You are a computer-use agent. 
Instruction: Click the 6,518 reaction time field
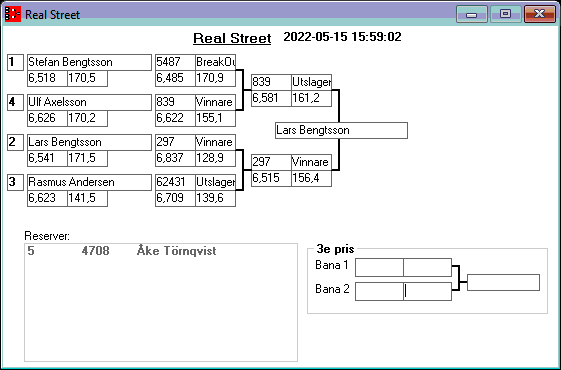[47, 78]
